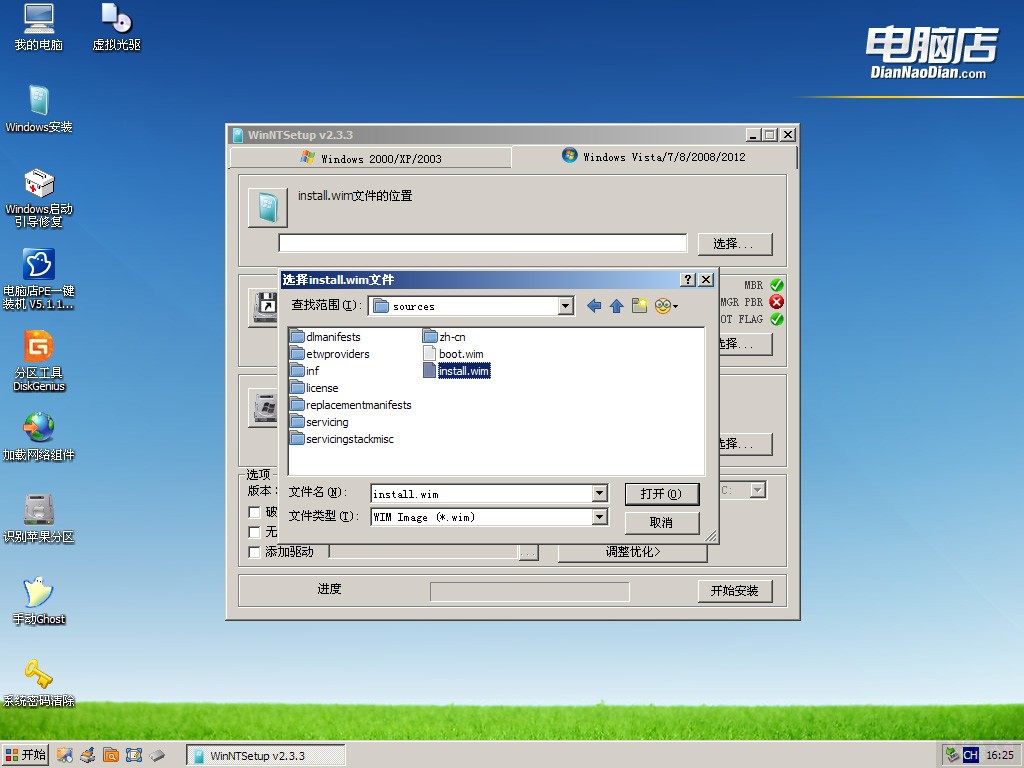Click WinNTSetup v2.3.3 taskbar button
Viewport: 1024px width, 768px height.
click(x=266, y=756)
